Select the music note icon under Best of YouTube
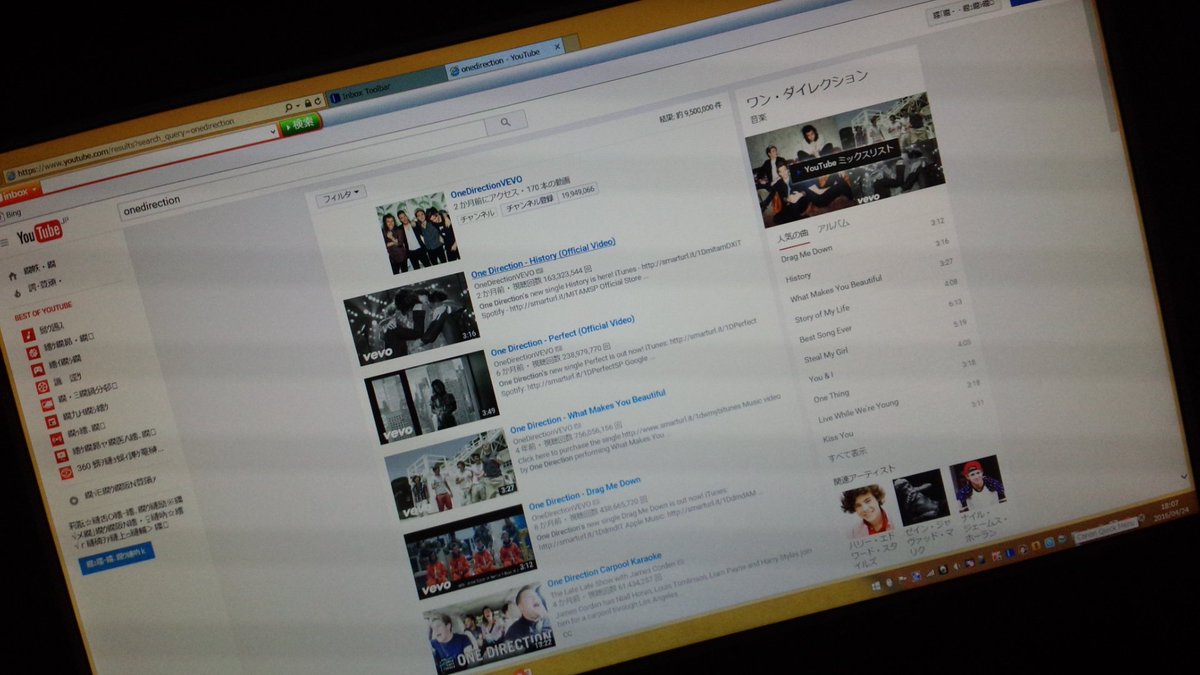The width and height of the screenshot is (1200, 675). pos(29,334)
